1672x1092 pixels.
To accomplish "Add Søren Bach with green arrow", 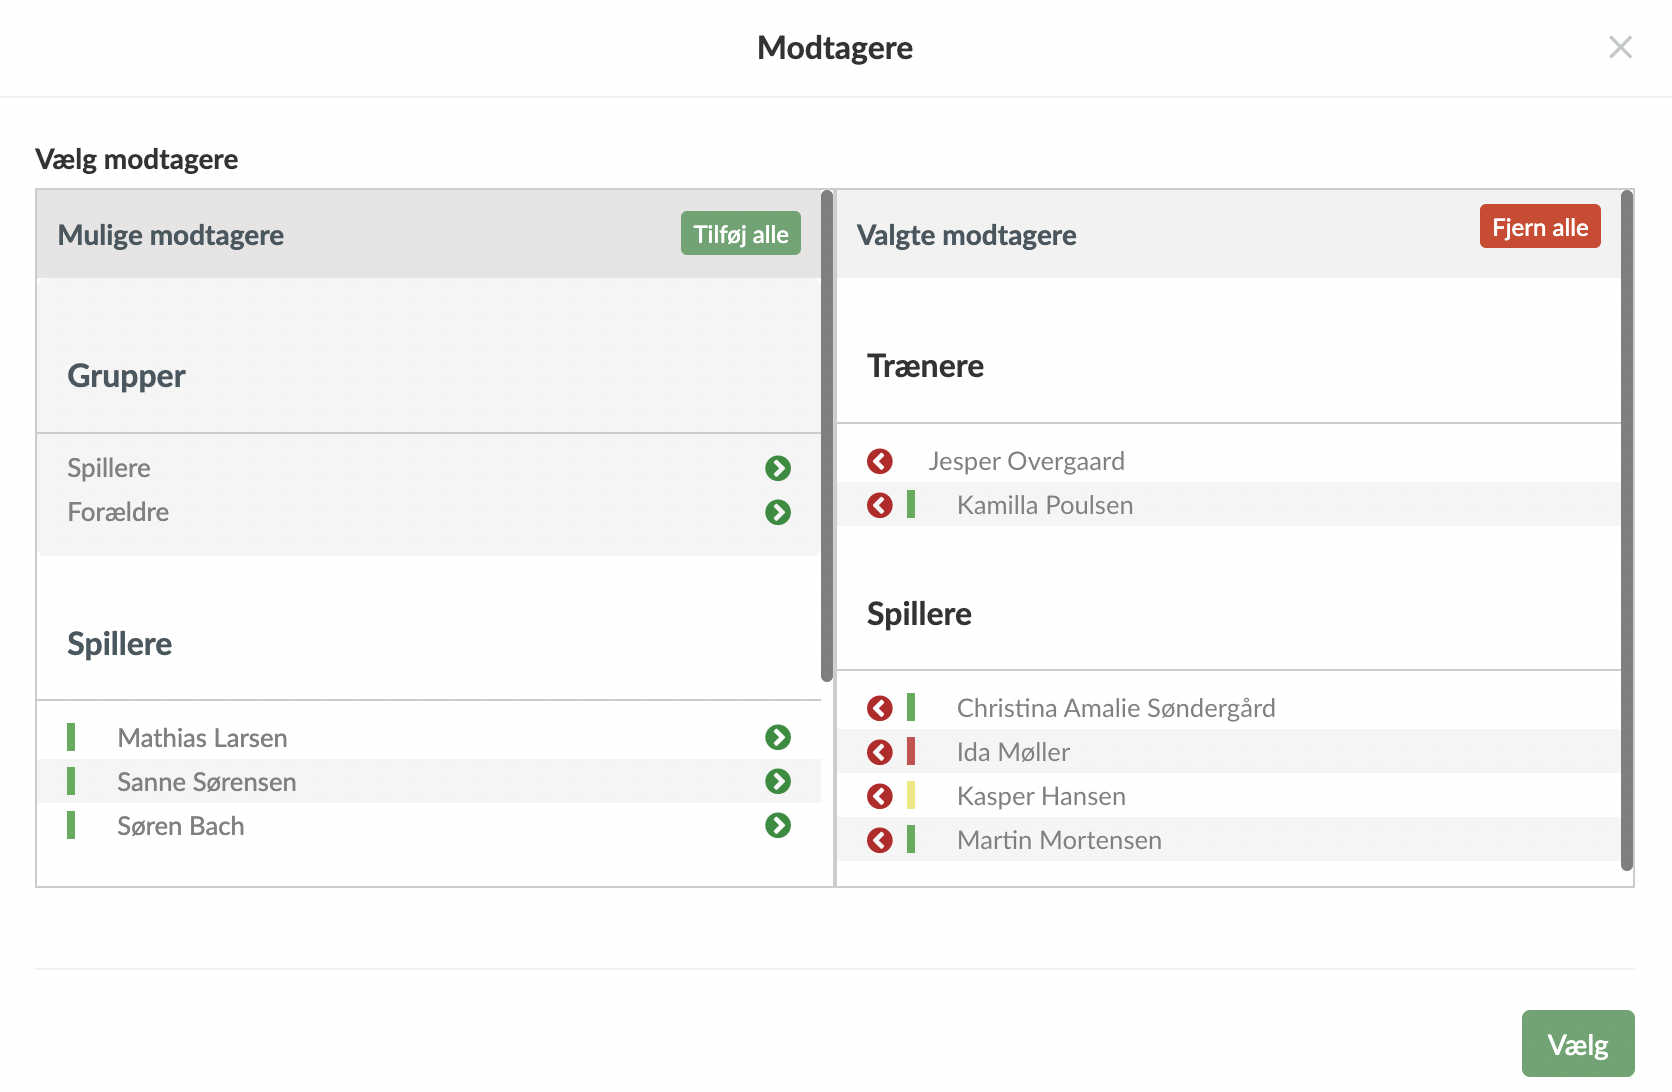I will click(778, 825).
